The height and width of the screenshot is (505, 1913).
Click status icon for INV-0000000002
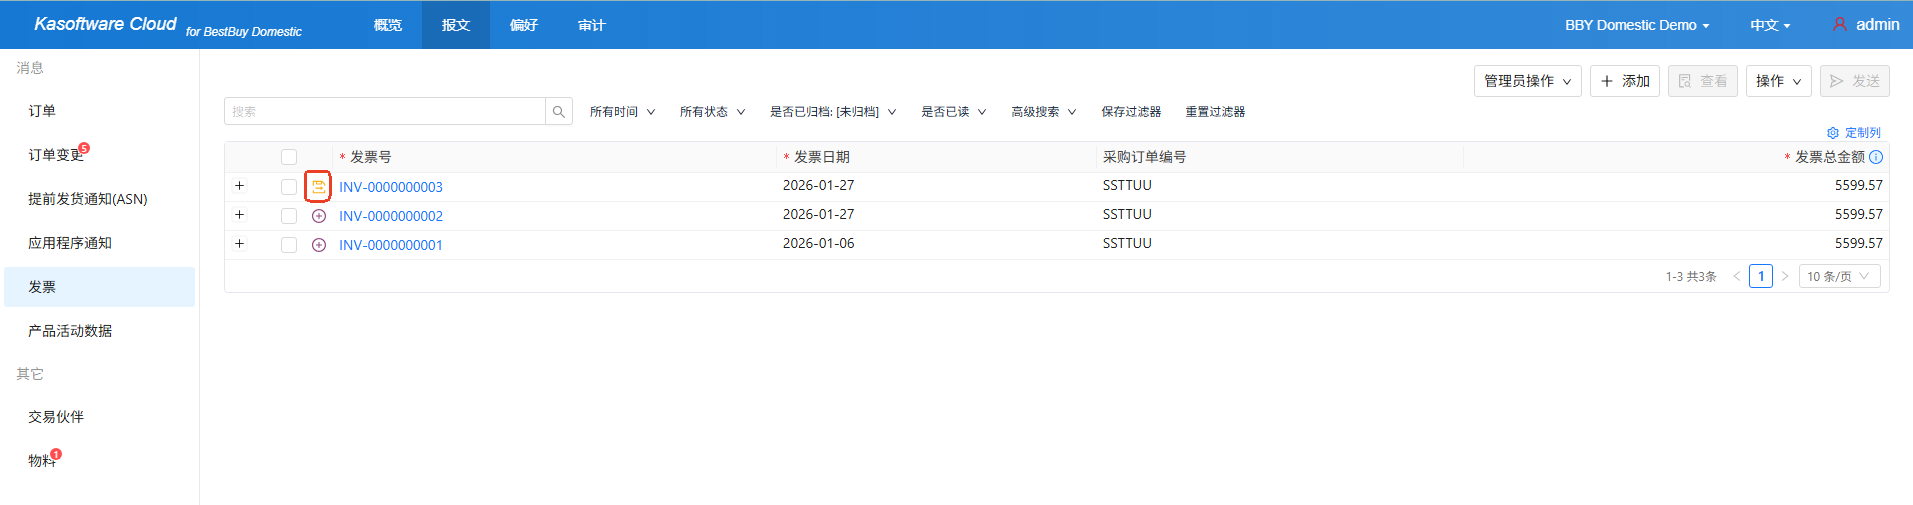pos(319,216)
